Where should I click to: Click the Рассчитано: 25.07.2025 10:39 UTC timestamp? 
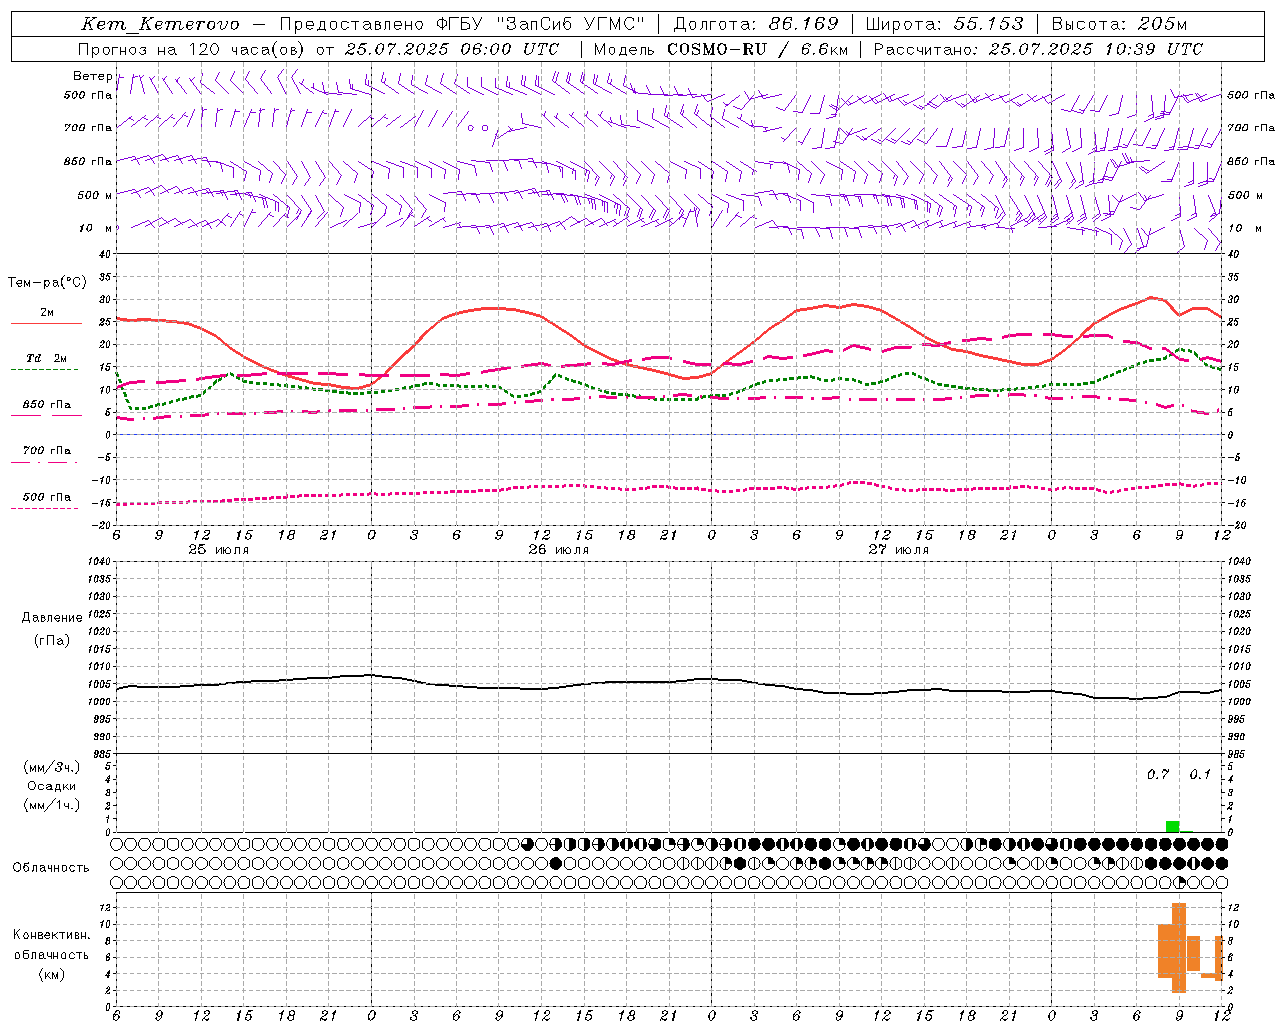1038,49
